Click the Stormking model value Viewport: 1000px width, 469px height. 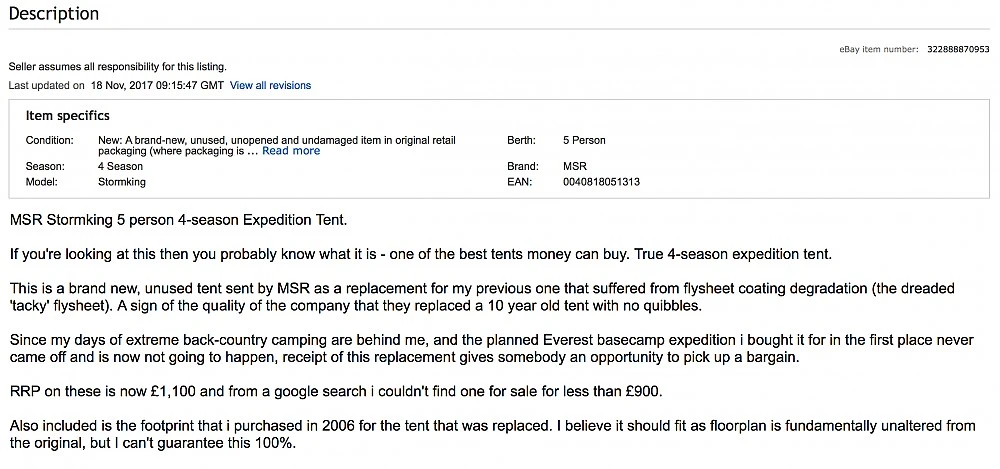coord(122,182)
